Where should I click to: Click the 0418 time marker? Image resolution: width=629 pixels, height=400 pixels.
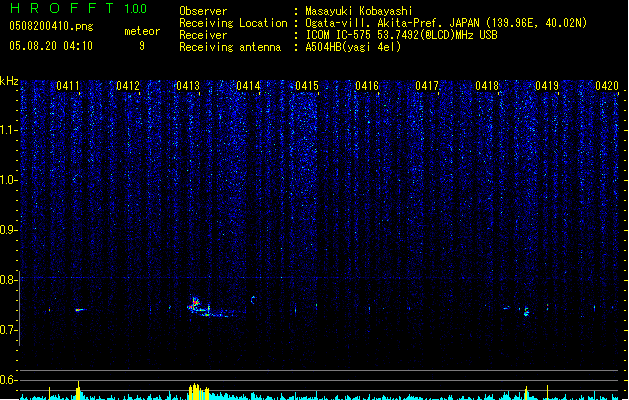(x=487, y=86)
